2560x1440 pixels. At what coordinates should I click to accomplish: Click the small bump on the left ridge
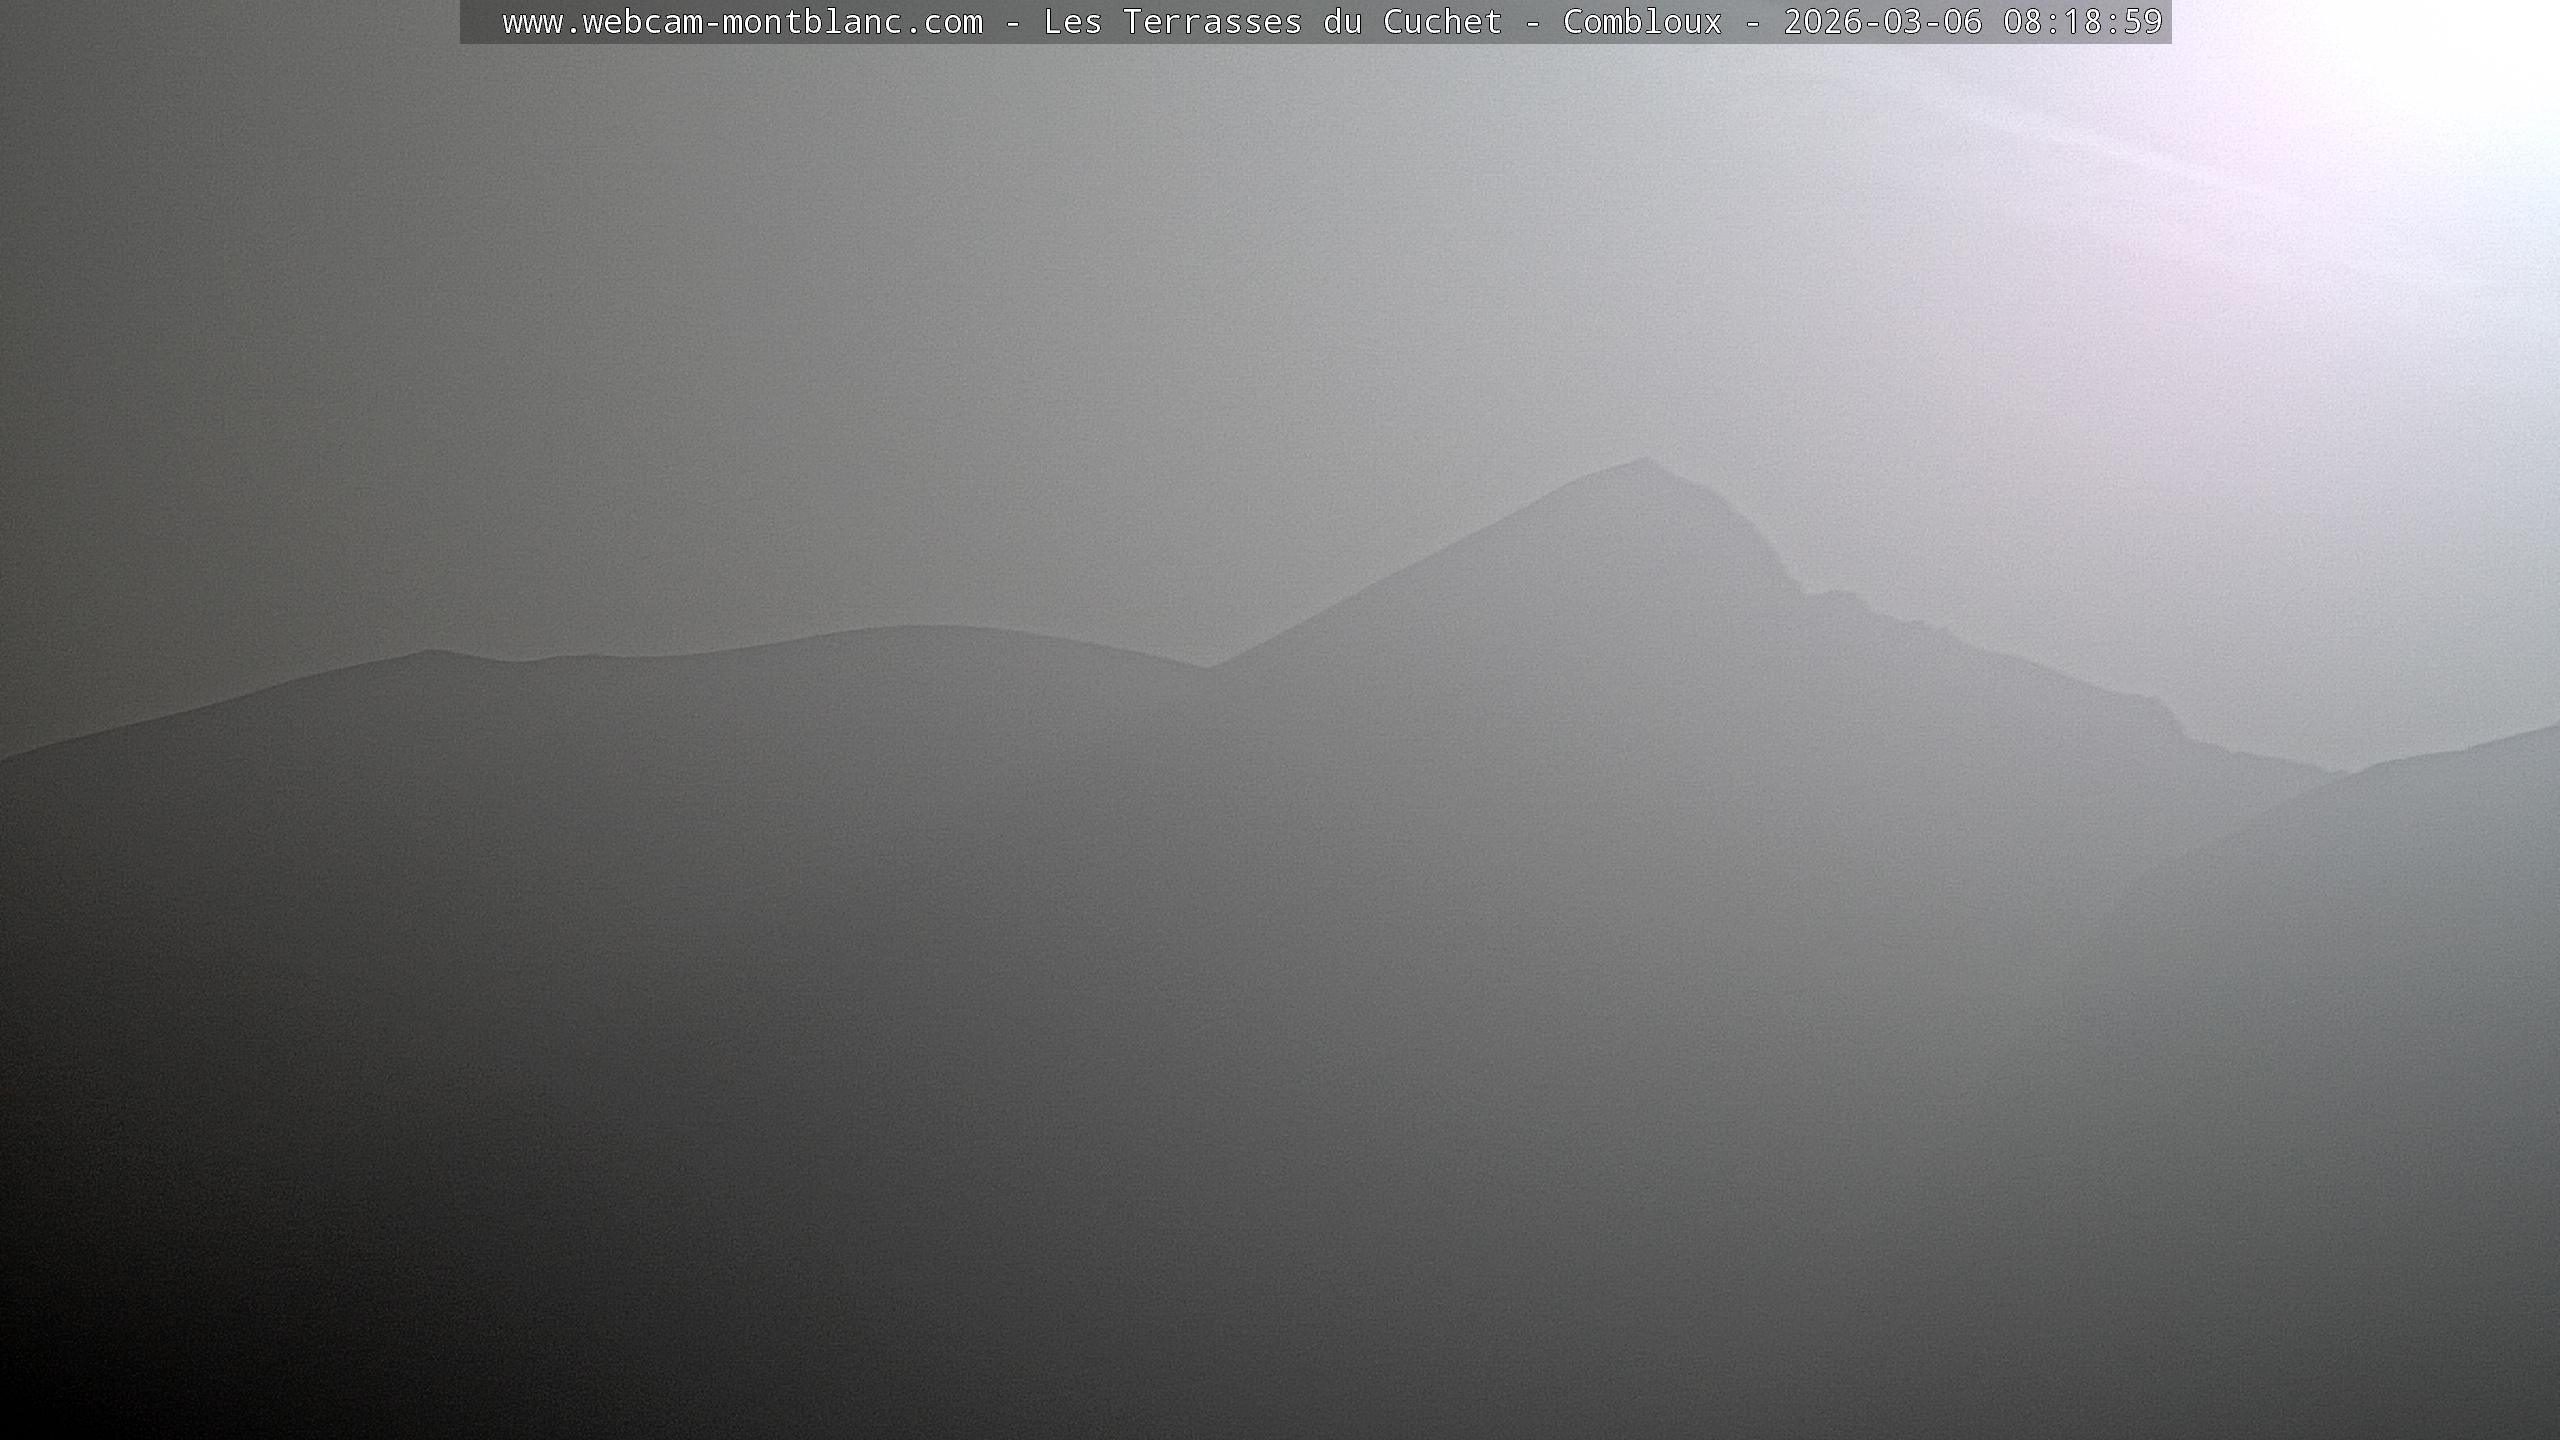coord(430,652)
